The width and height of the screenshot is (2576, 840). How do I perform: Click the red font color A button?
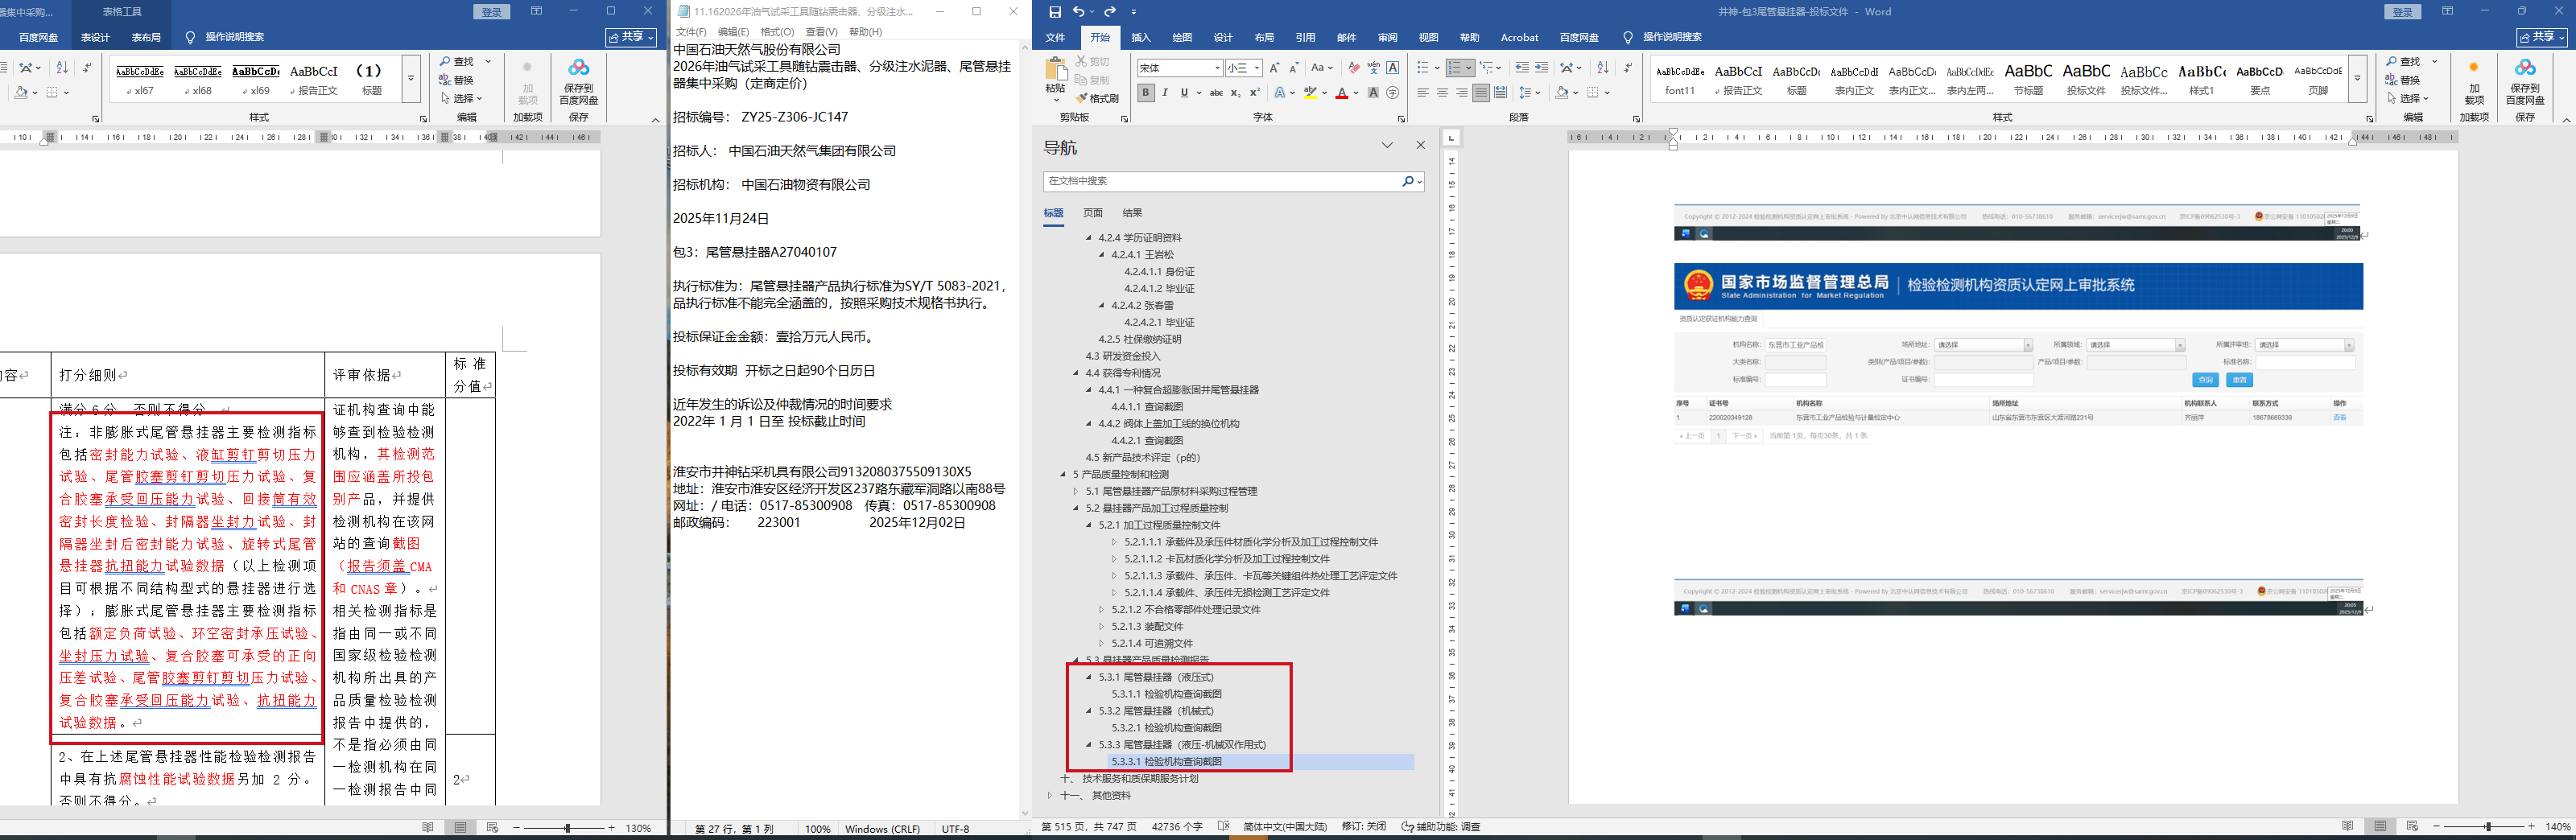pos(1342,93)
